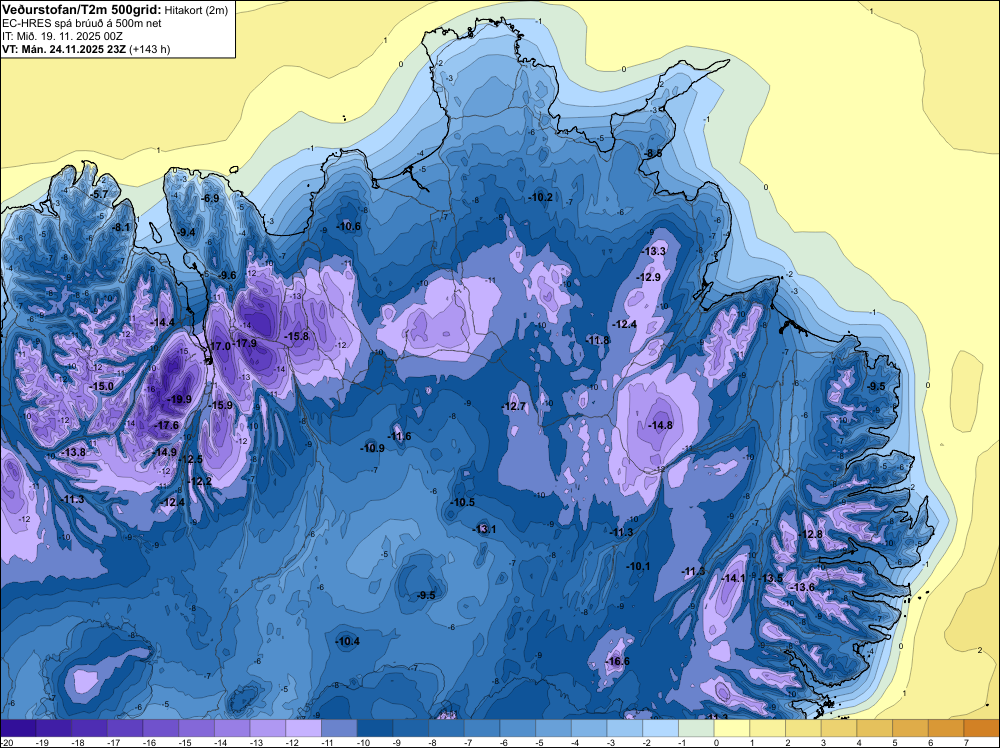Viewport: 1000px width, 748px height.
Task: Select the -13.5 temperature label
Action: click(x=770, y=578)
